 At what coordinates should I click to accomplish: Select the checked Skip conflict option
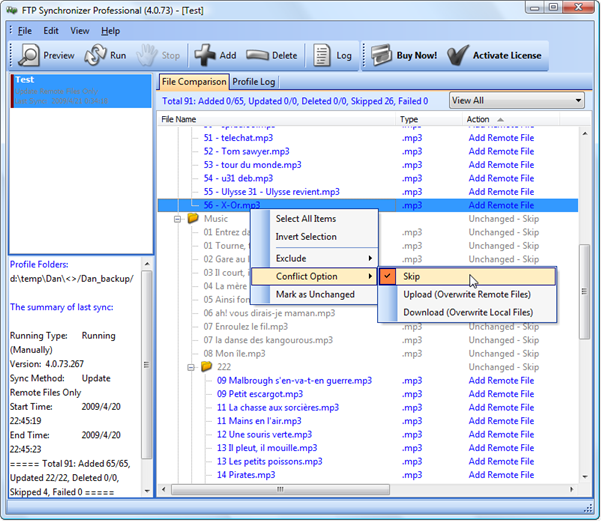(x=411, y=276)
